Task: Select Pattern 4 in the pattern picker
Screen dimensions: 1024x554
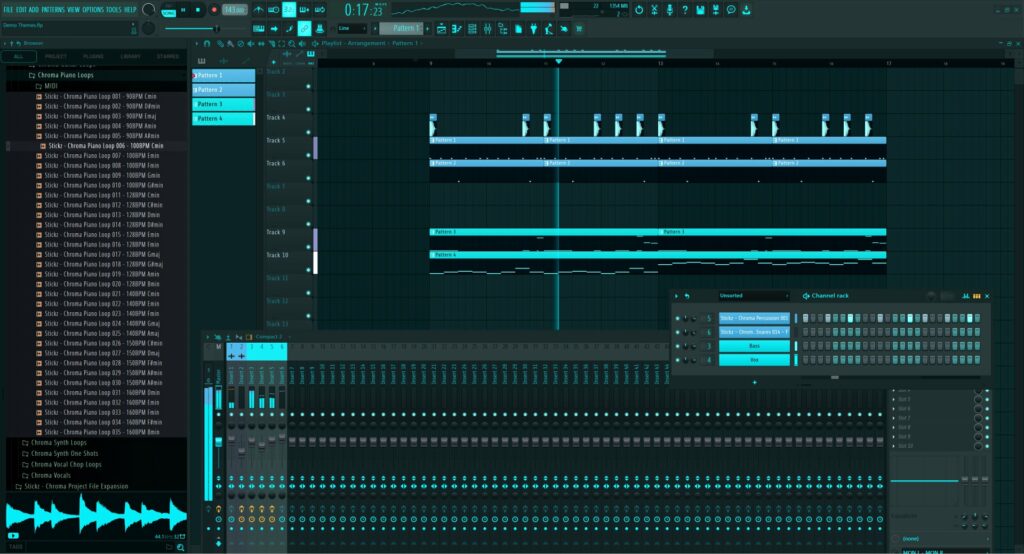Action: [x=223, y=119]
